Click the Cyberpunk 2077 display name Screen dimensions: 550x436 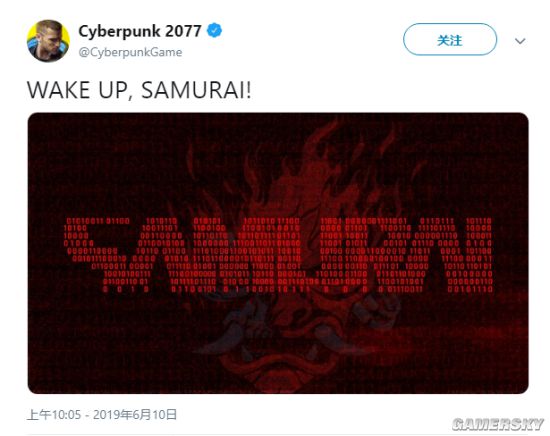pyautogui.click(x=140, y=31)
